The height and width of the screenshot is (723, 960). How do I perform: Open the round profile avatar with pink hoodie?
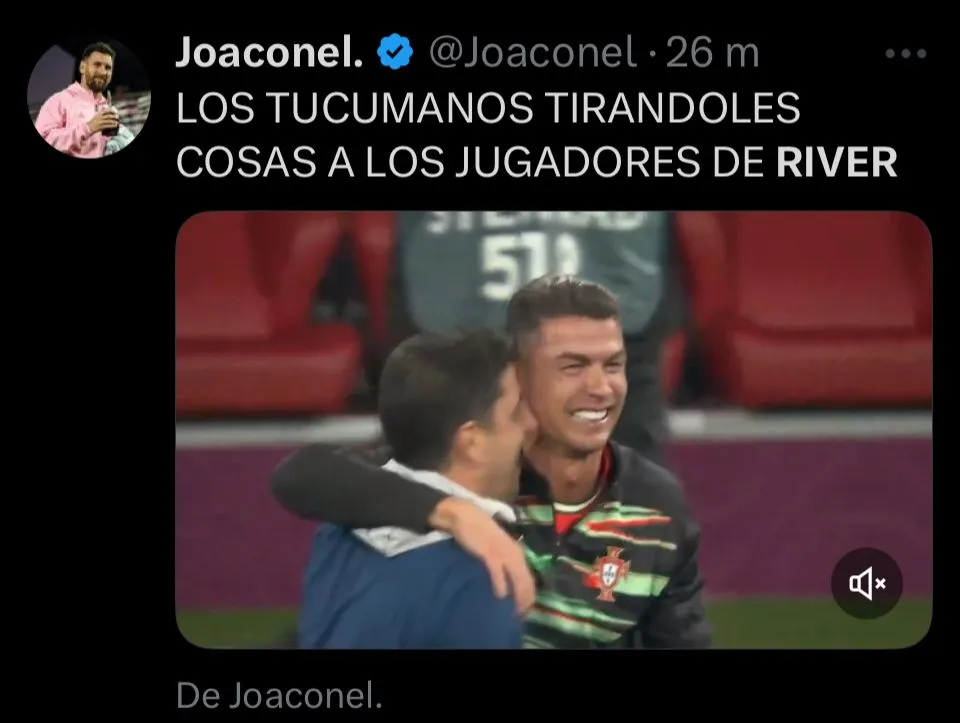click(x=89, y=98)
